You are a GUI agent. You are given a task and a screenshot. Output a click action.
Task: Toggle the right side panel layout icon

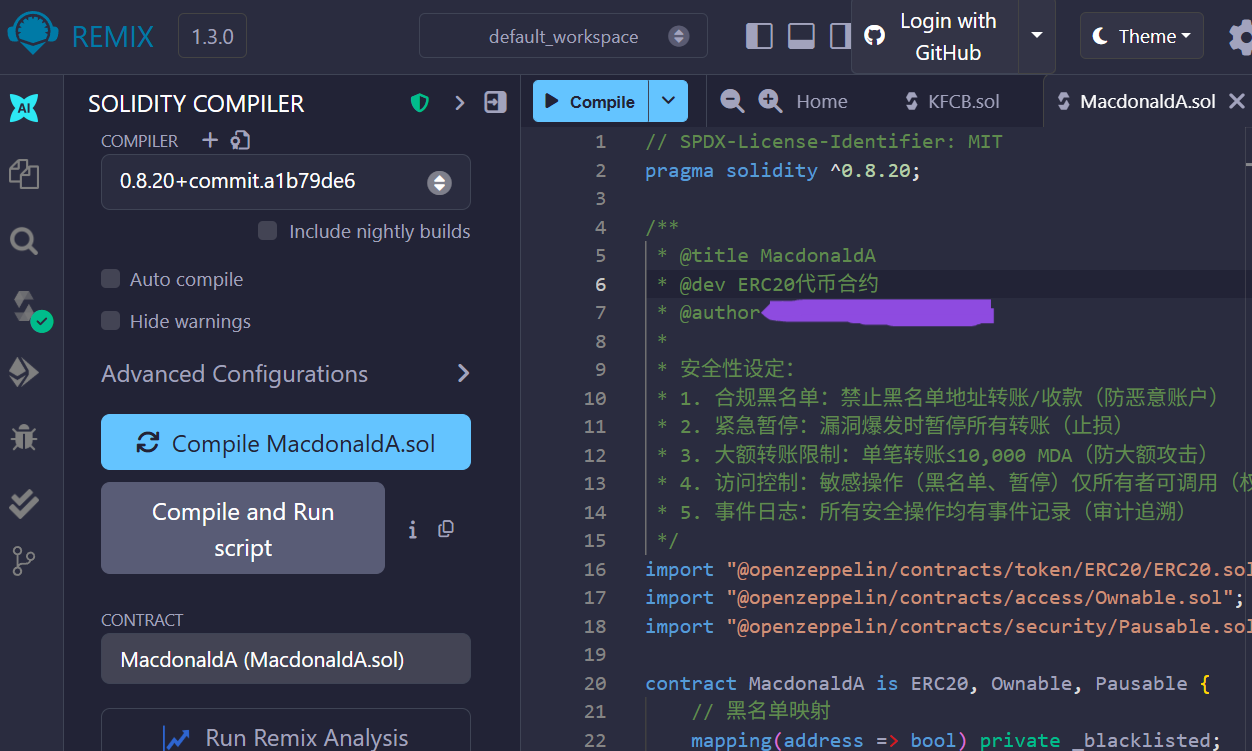coord(840,36)
